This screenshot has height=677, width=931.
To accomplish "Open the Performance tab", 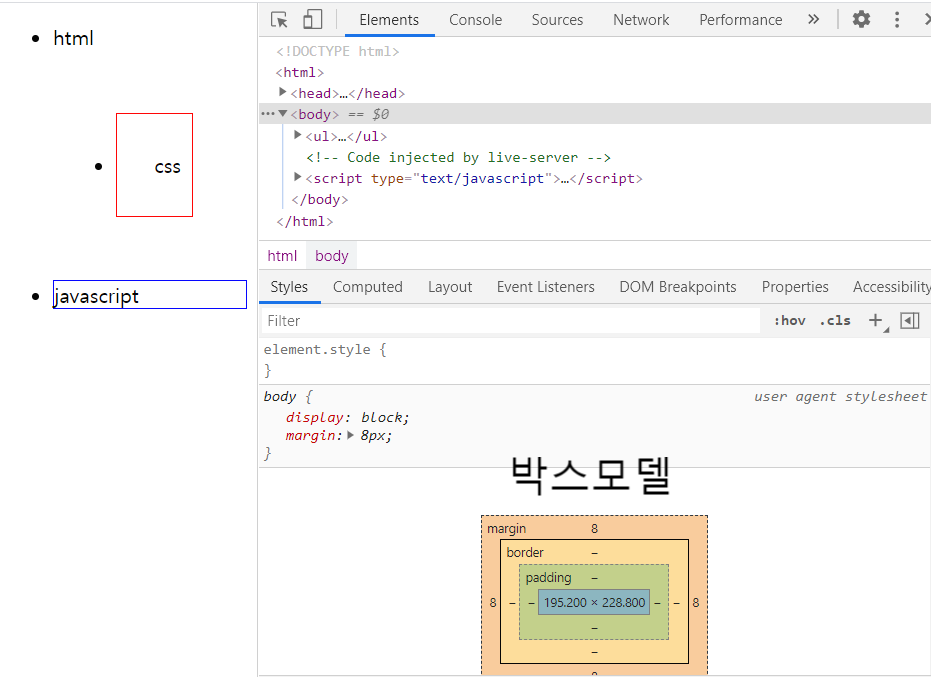I will point(740,20).
